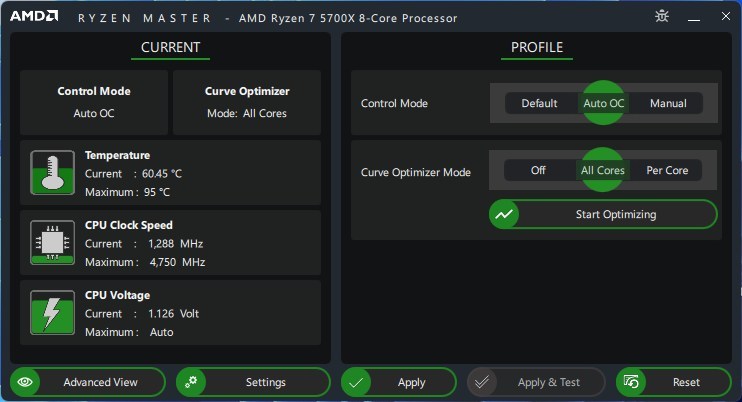The height and width of the screenshot is (402, 742).
Task: Switch Control Mode to Manual
Action: (x=668, y=103)
